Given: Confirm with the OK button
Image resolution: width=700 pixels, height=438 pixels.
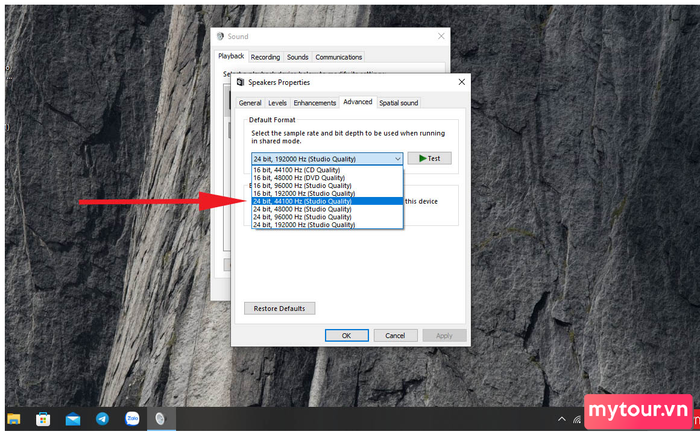Looking at the screenshot, I should click(346, 335).
